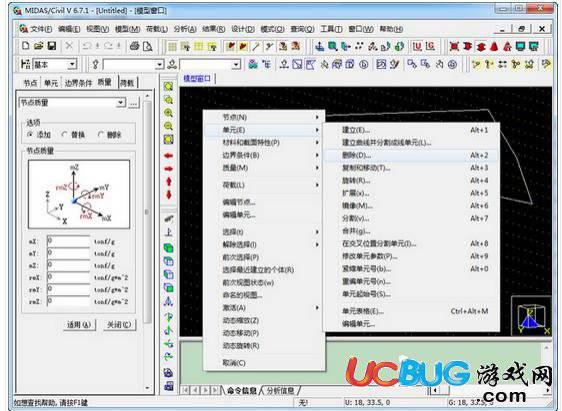Pan view with red up arrow icon
The height and width of the screenshot is (411, 562).
point(169,181)
